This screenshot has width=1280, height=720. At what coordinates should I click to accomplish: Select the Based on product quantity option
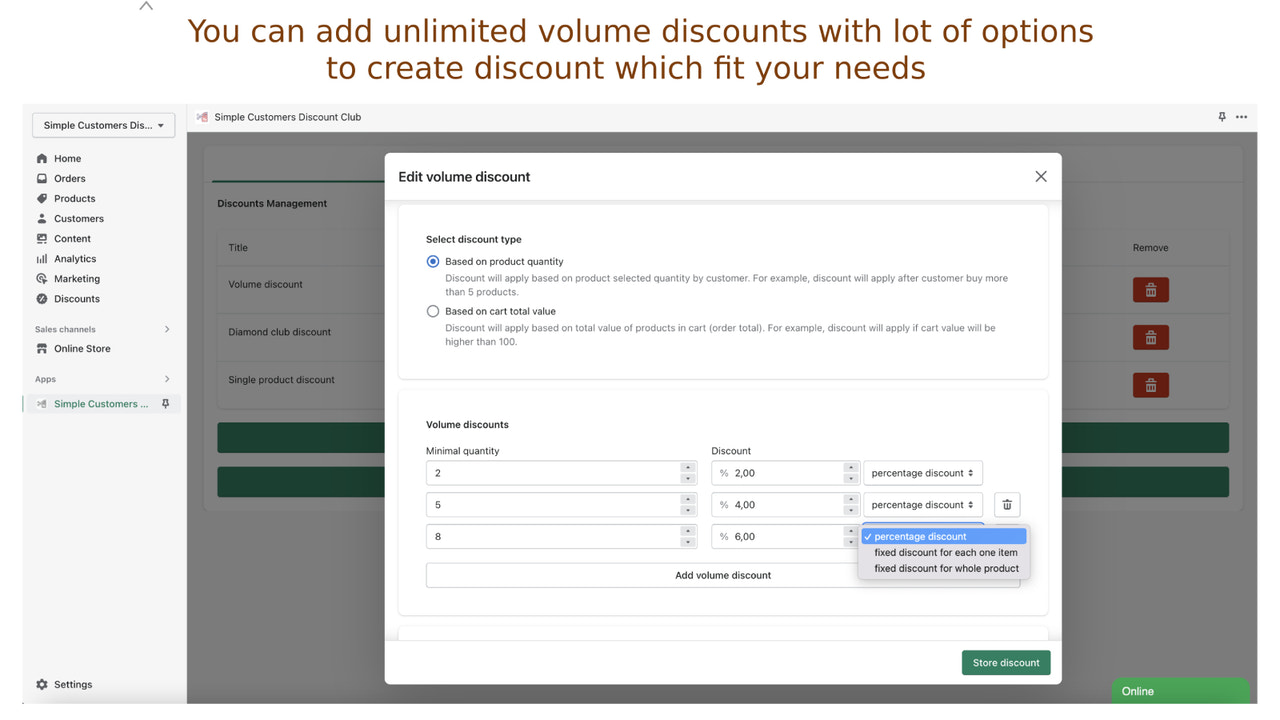[432, 261]
